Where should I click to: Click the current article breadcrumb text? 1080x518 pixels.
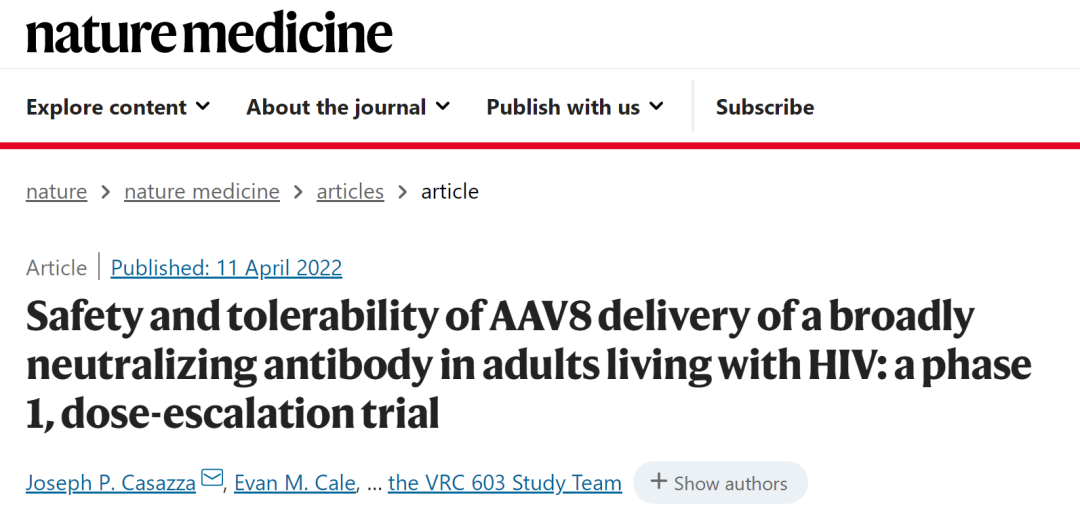[450, 191]
